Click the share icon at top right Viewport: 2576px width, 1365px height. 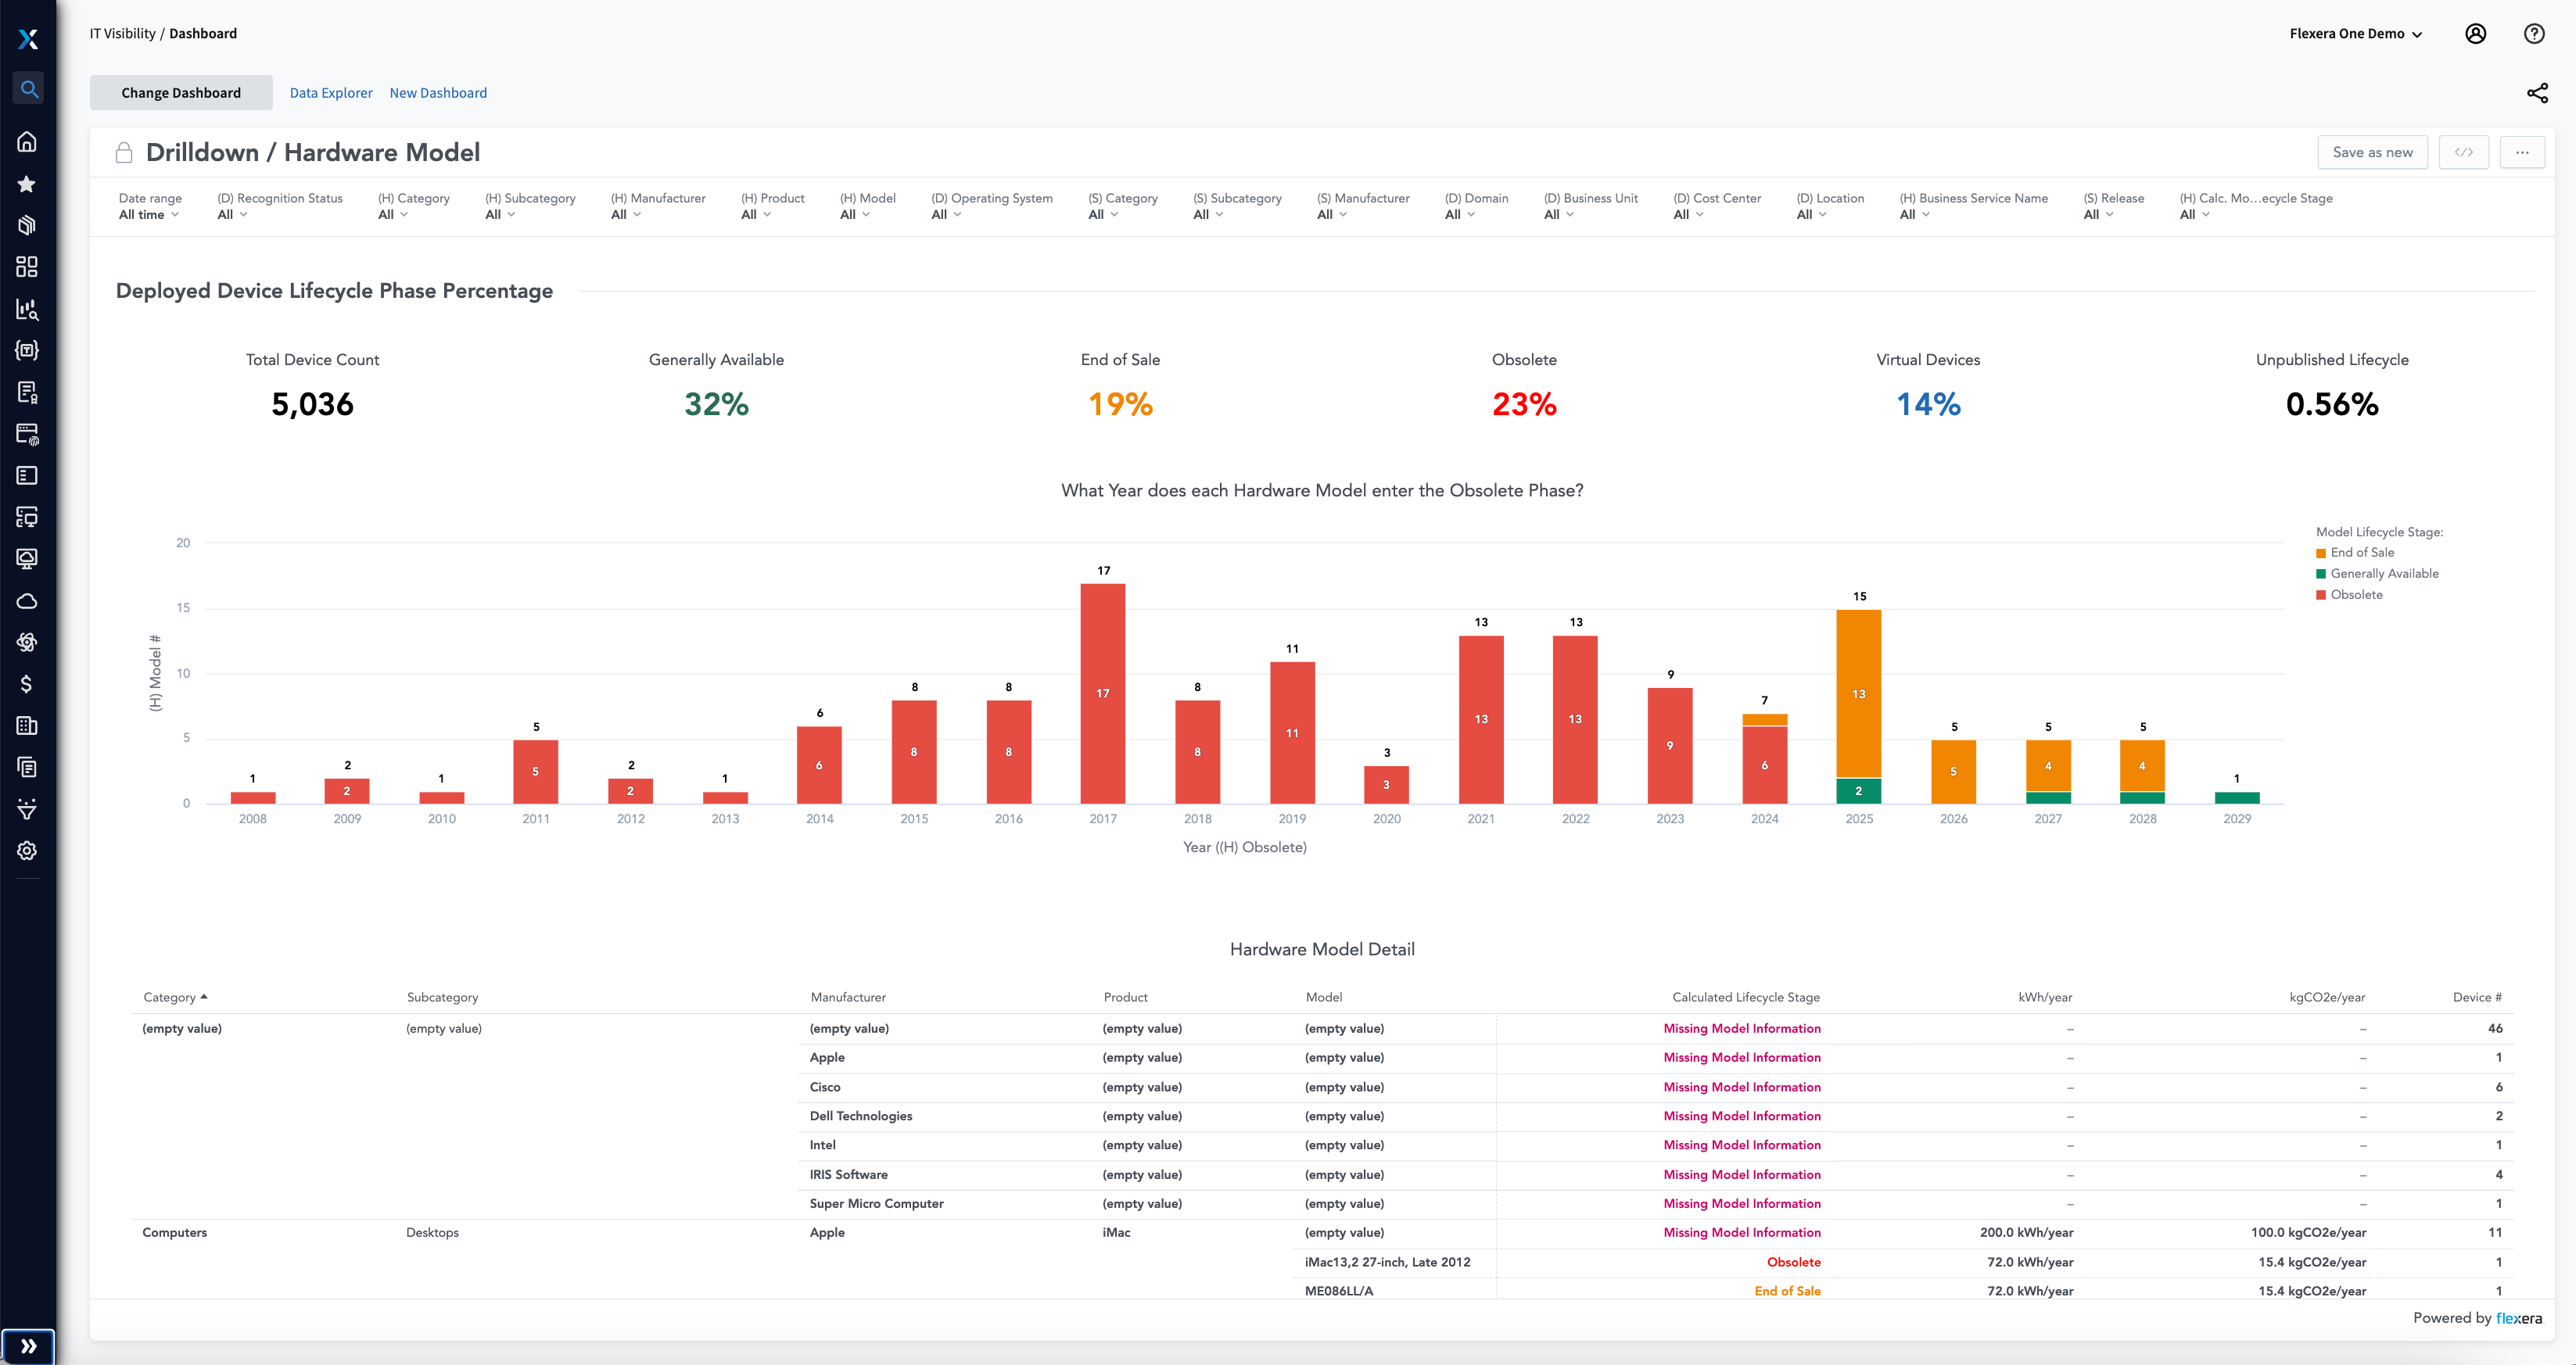point(2537,93)
